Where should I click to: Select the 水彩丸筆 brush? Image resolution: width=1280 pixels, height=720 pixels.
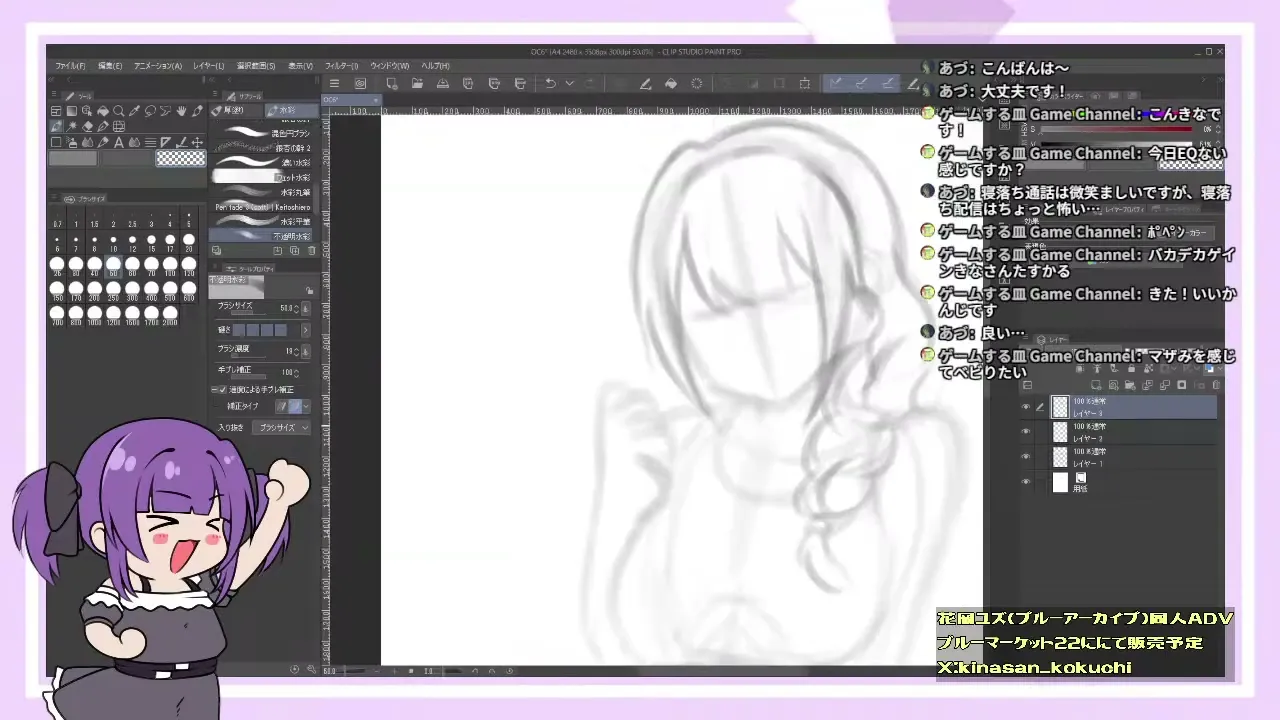[261, 192]
